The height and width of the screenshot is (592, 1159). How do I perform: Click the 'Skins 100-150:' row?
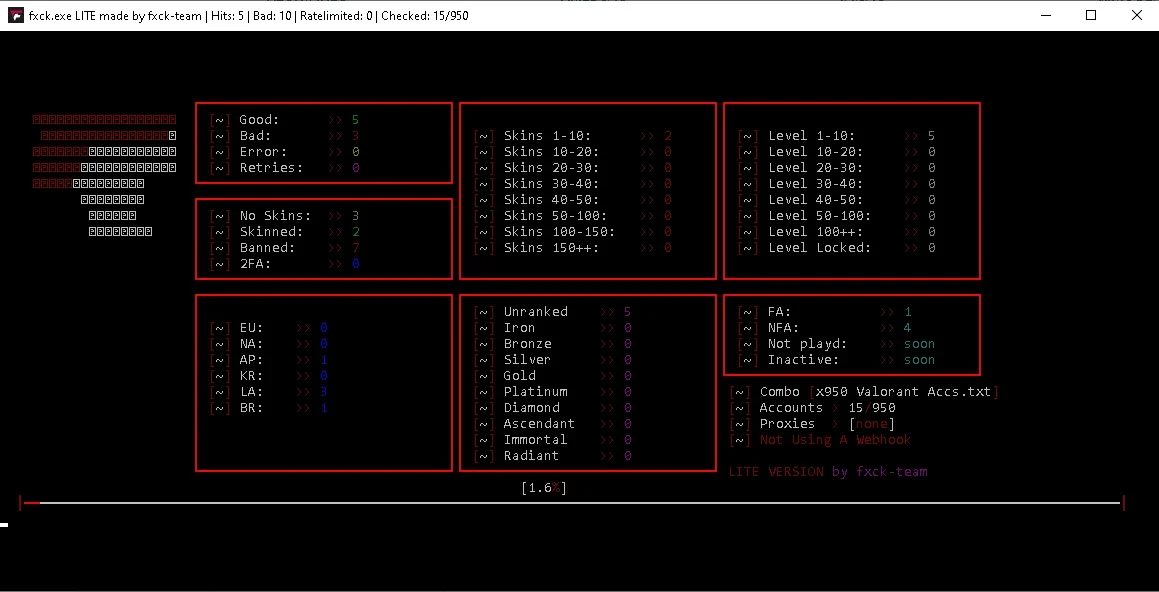pos(574,232)
